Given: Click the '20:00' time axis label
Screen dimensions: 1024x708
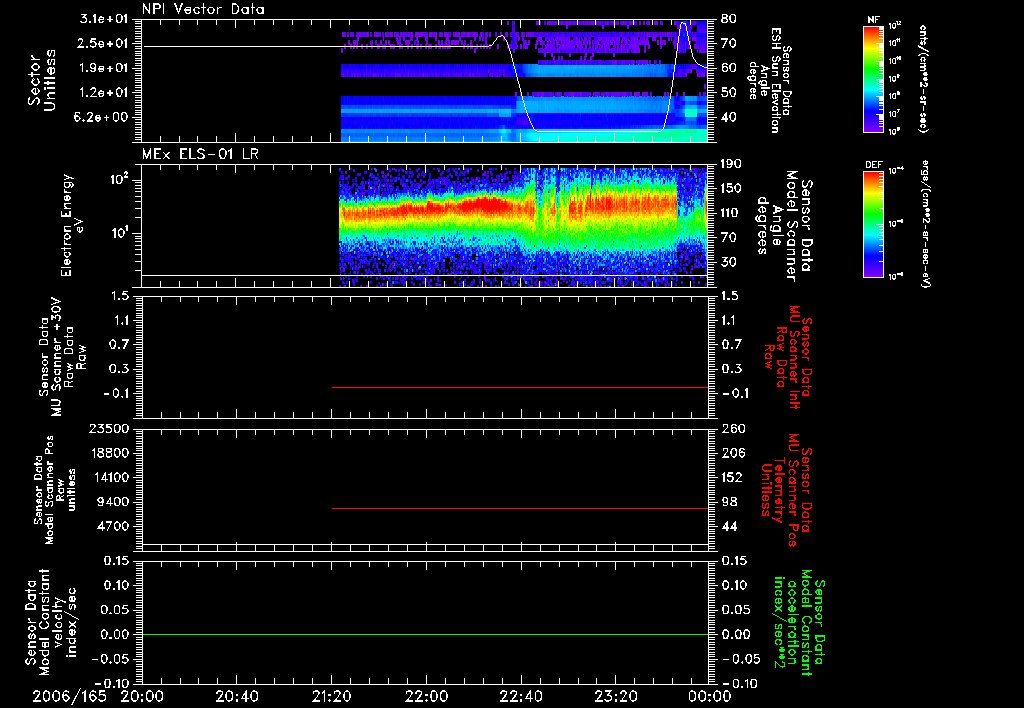Looking at the screenshot, I should 142,696.
